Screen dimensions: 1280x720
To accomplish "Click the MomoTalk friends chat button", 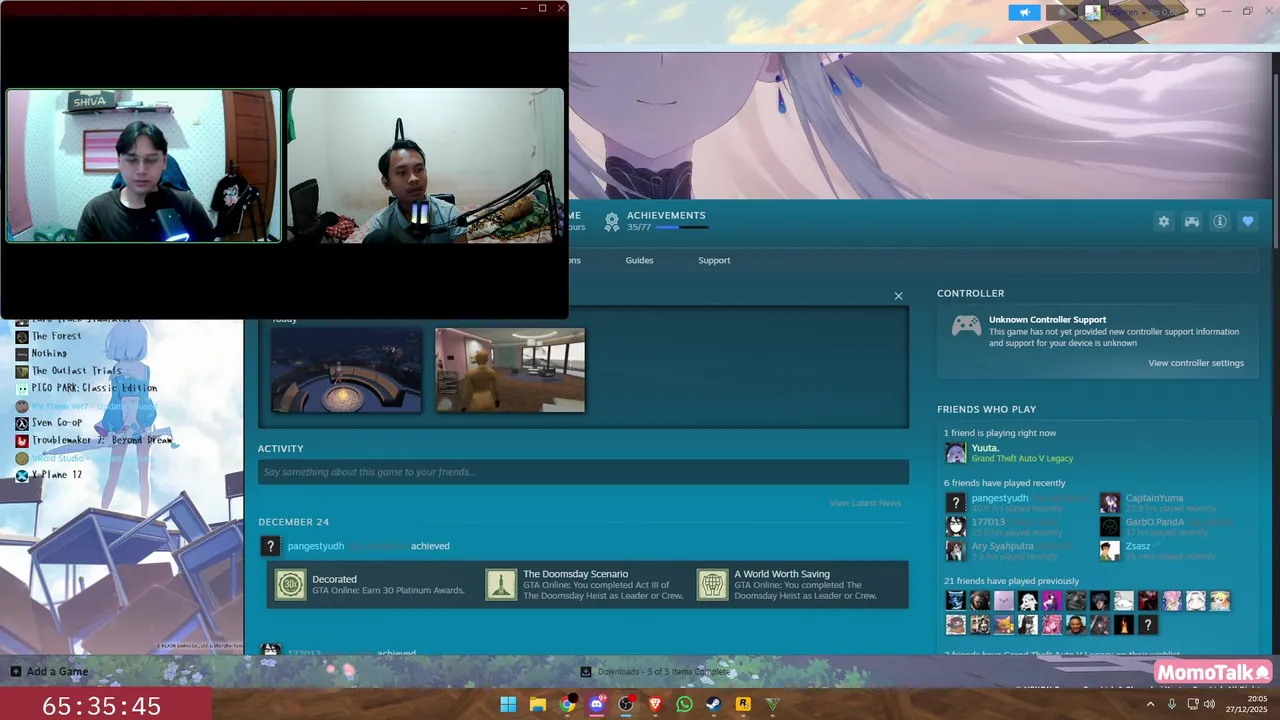I will 1213,673.
